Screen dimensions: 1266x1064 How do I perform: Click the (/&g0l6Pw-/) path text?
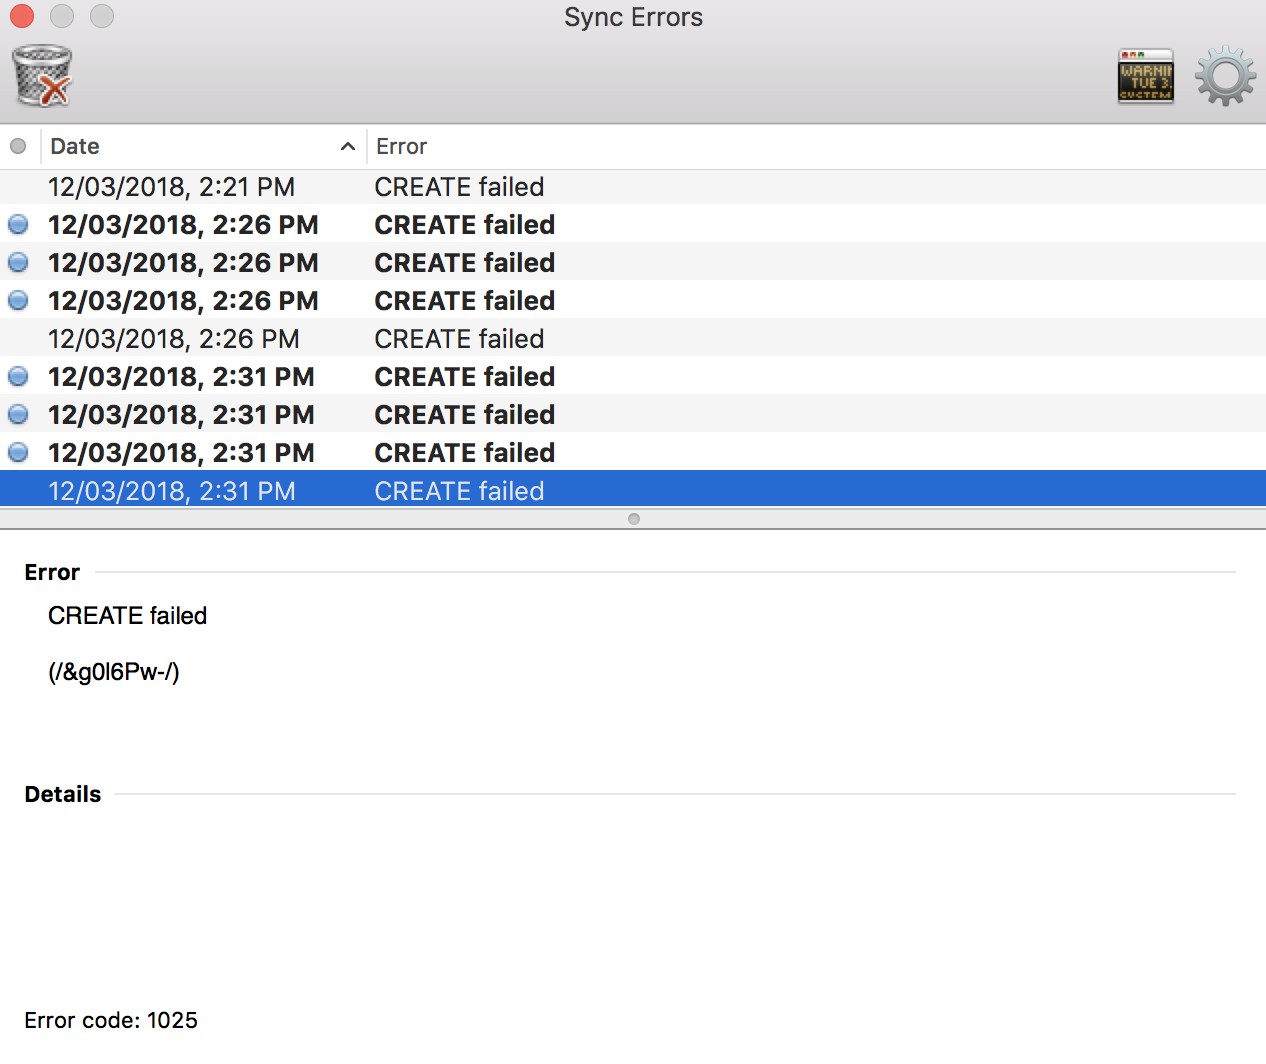tap(114, 672)
